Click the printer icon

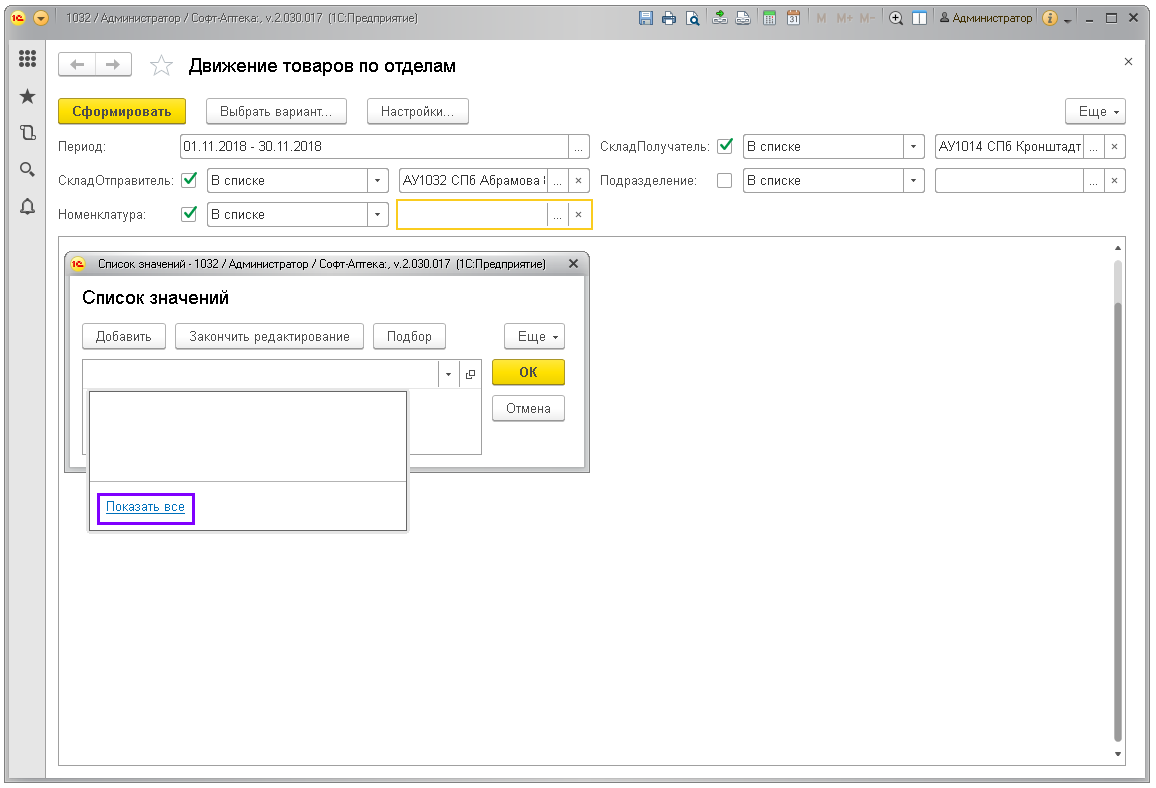tap(668, 18)
